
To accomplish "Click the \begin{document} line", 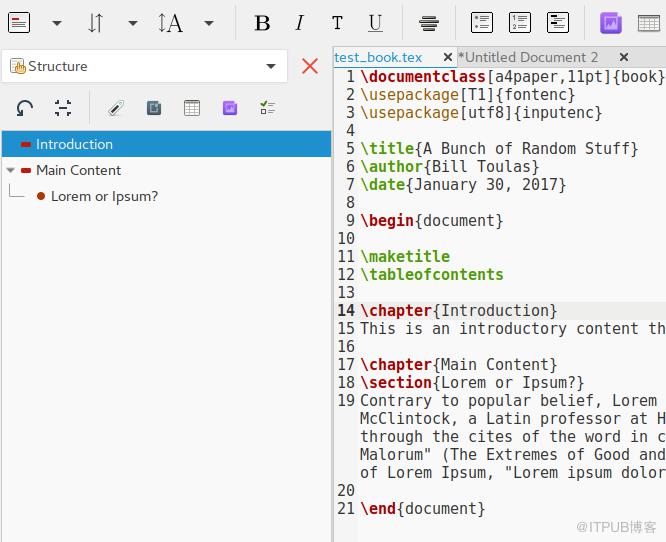I will click(432, 220).
